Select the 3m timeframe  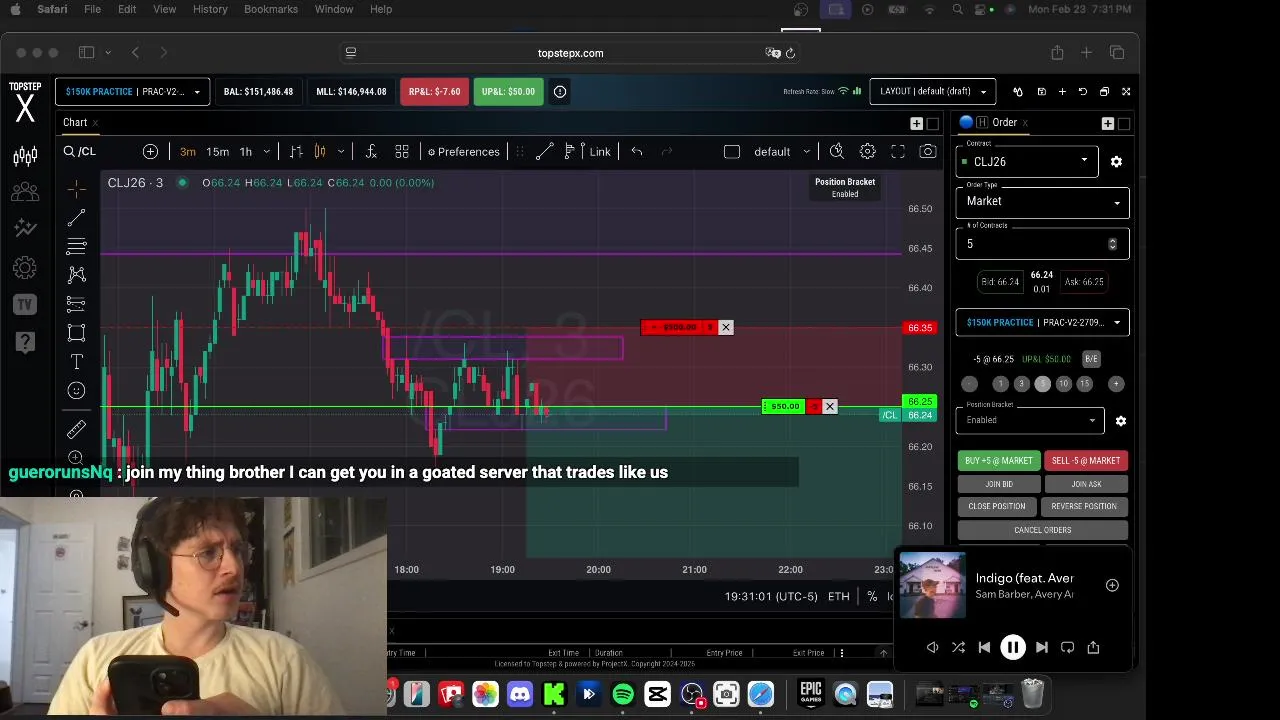[188, 152]
